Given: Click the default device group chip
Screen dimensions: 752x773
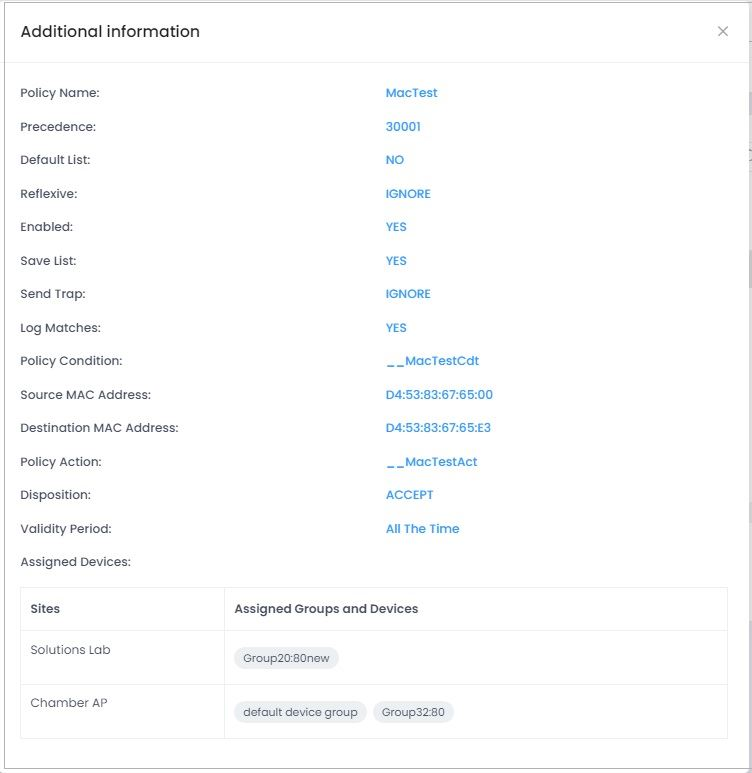Looking at the screenshot, I should (x=300, y=712).
